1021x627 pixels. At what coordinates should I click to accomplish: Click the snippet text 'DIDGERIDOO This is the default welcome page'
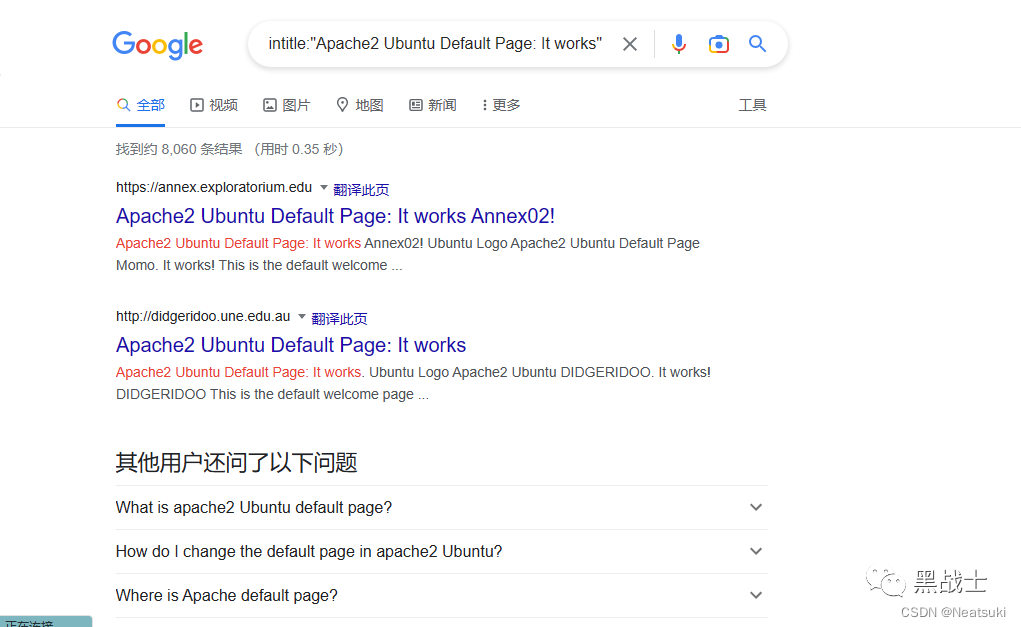(x=272, y=394)
